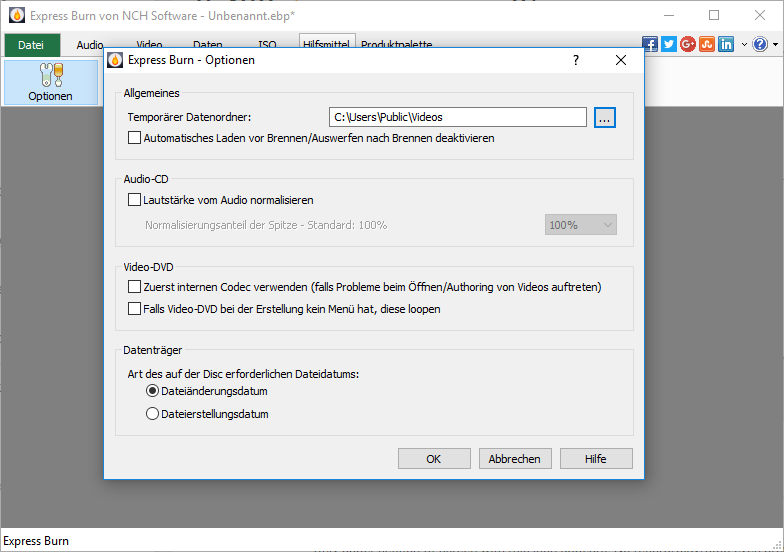Select the Dateiänderungsdatum radio button

(x=152, y=390)
